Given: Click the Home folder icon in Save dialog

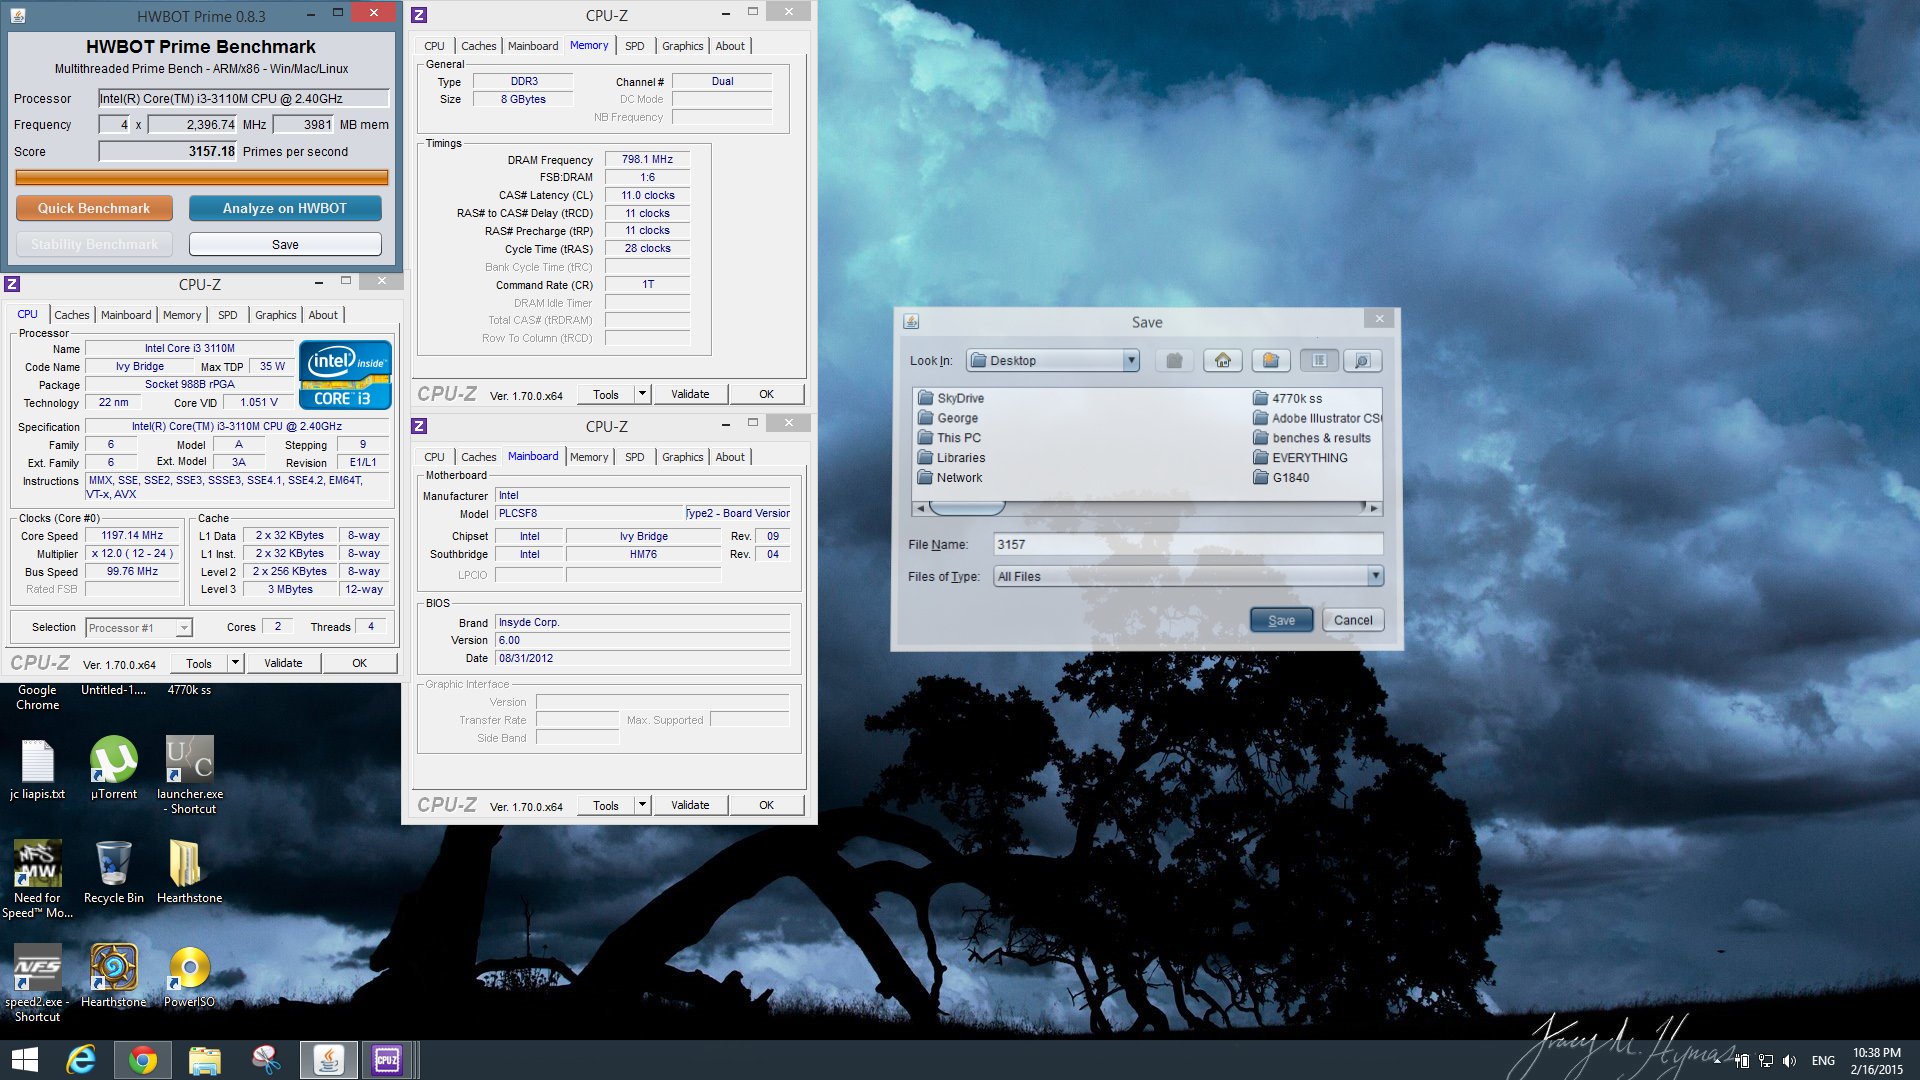Looking at the screenshot, I should (1222, 360).
